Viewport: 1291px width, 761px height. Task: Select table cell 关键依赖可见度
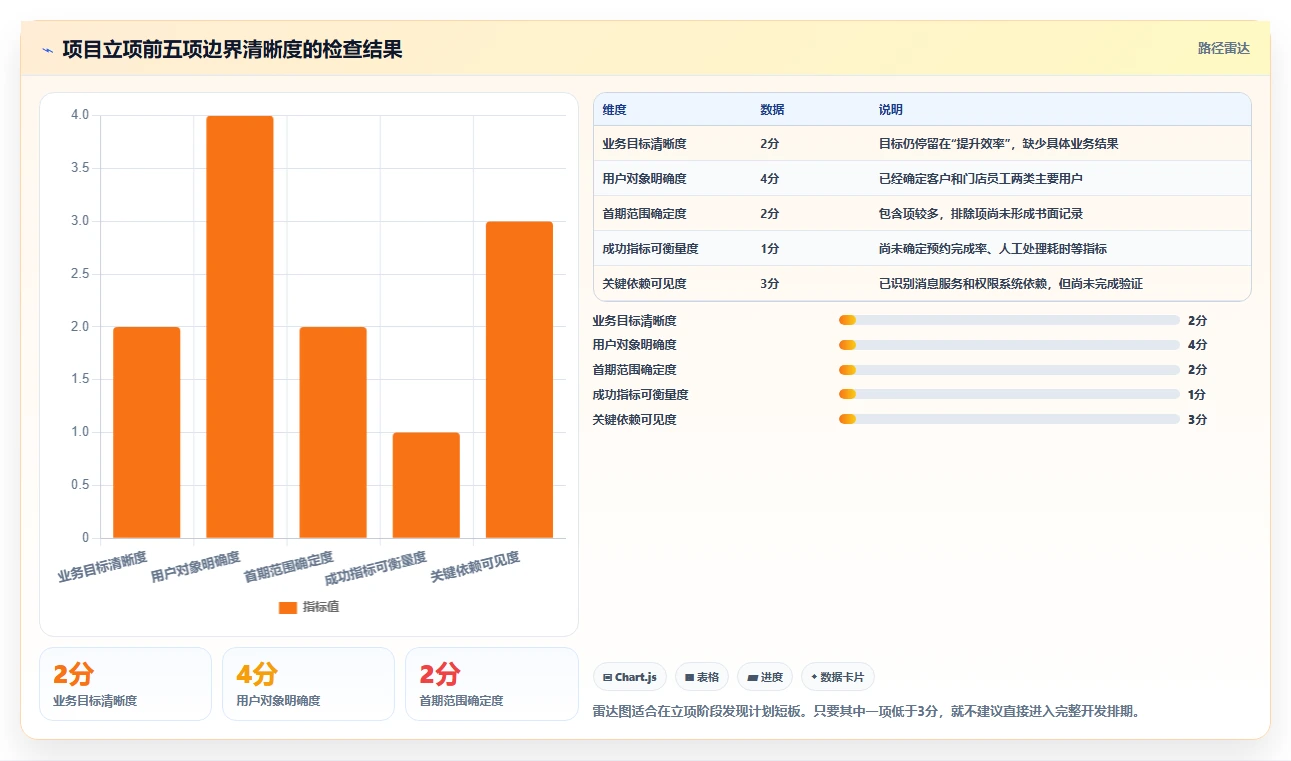coord(644,283)
